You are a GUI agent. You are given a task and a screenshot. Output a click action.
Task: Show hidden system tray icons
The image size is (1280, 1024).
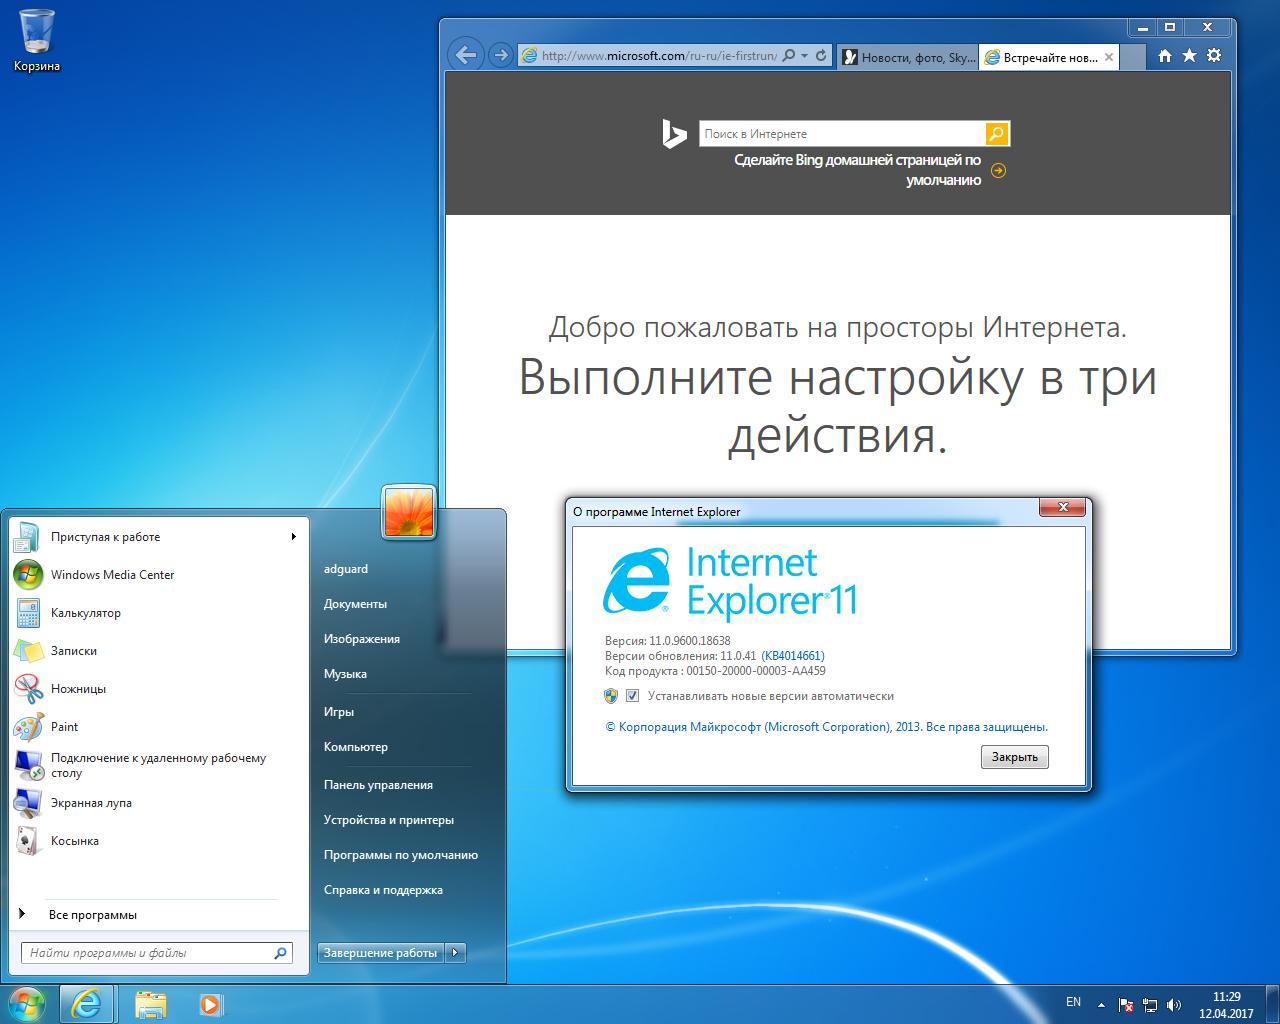(x=1101, y=1005)
